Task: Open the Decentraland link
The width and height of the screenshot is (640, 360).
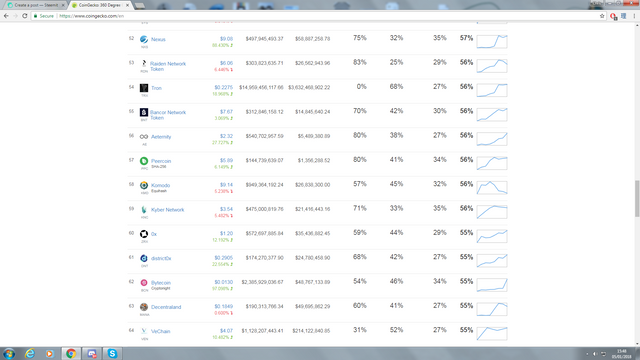Action: (166, 307)
